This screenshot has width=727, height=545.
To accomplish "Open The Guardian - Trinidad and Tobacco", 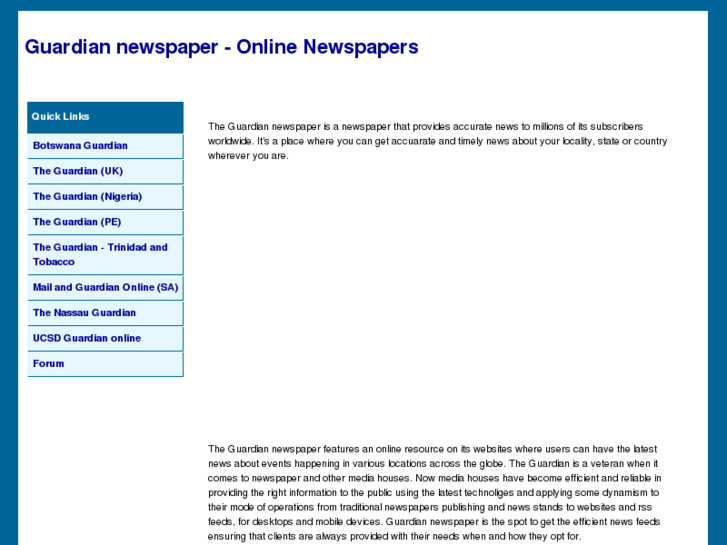I will tap(105, 255).
